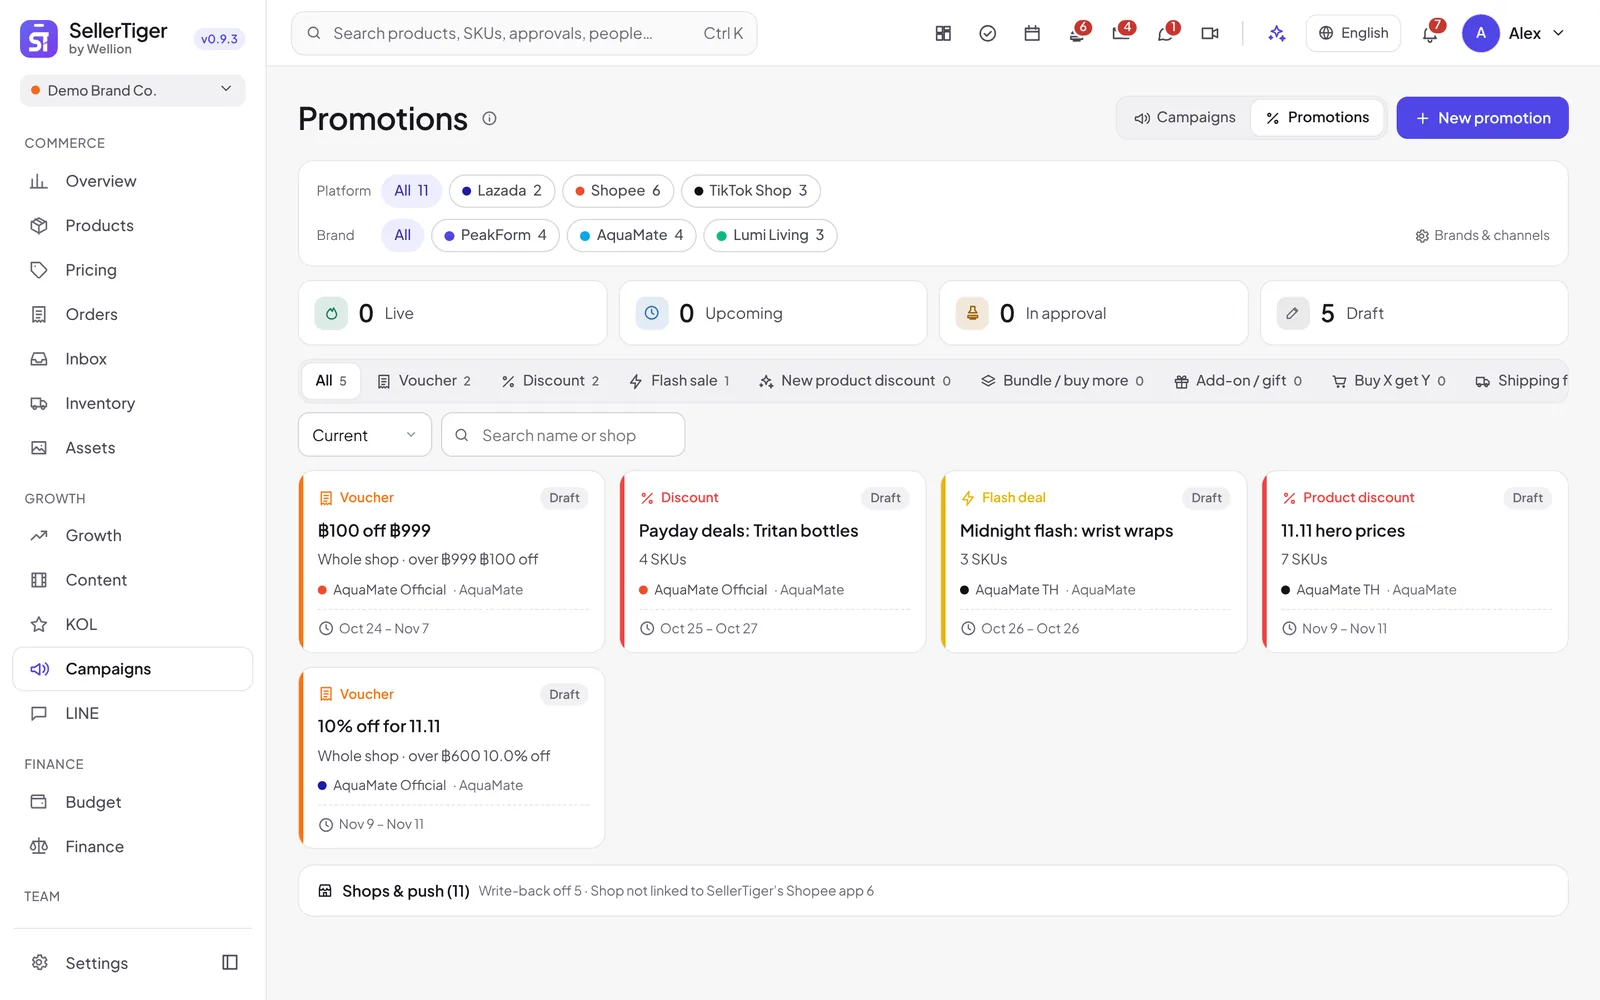1600x1000 pixels.
Task: Open the tasks checkmark circle icon
Action: click(x=987, y=33)
